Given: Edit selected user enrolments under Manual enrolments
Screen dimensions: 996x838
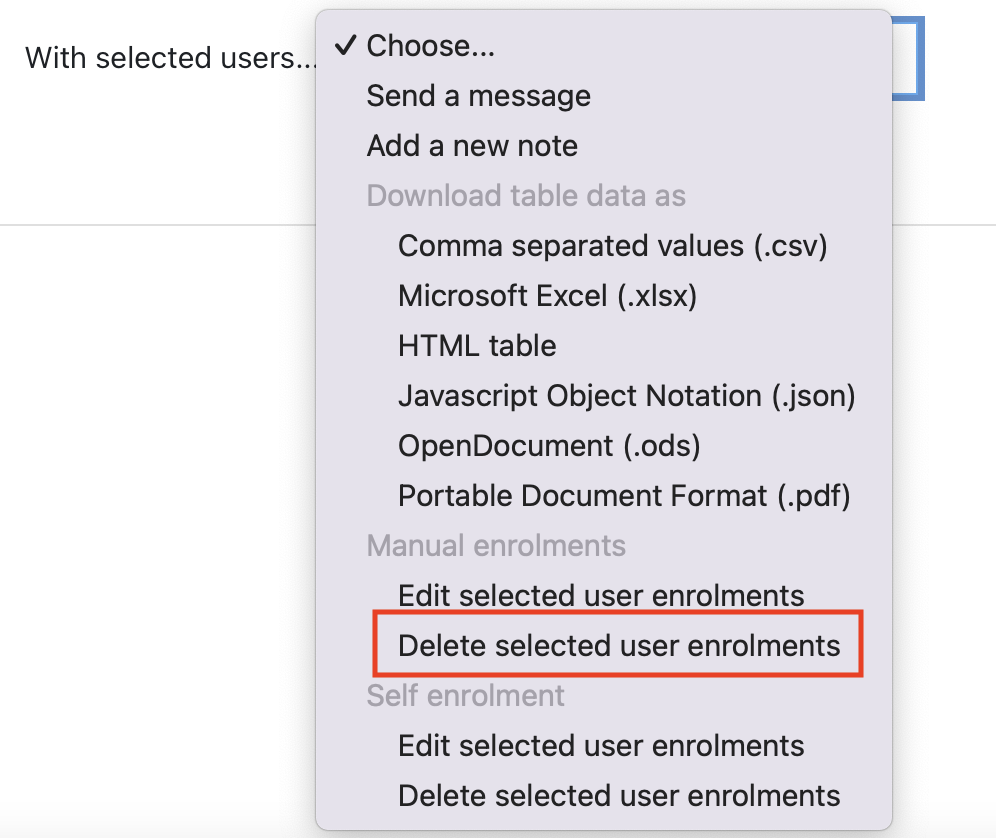Looking at the screenshot, I should click(x=603, y=595).
